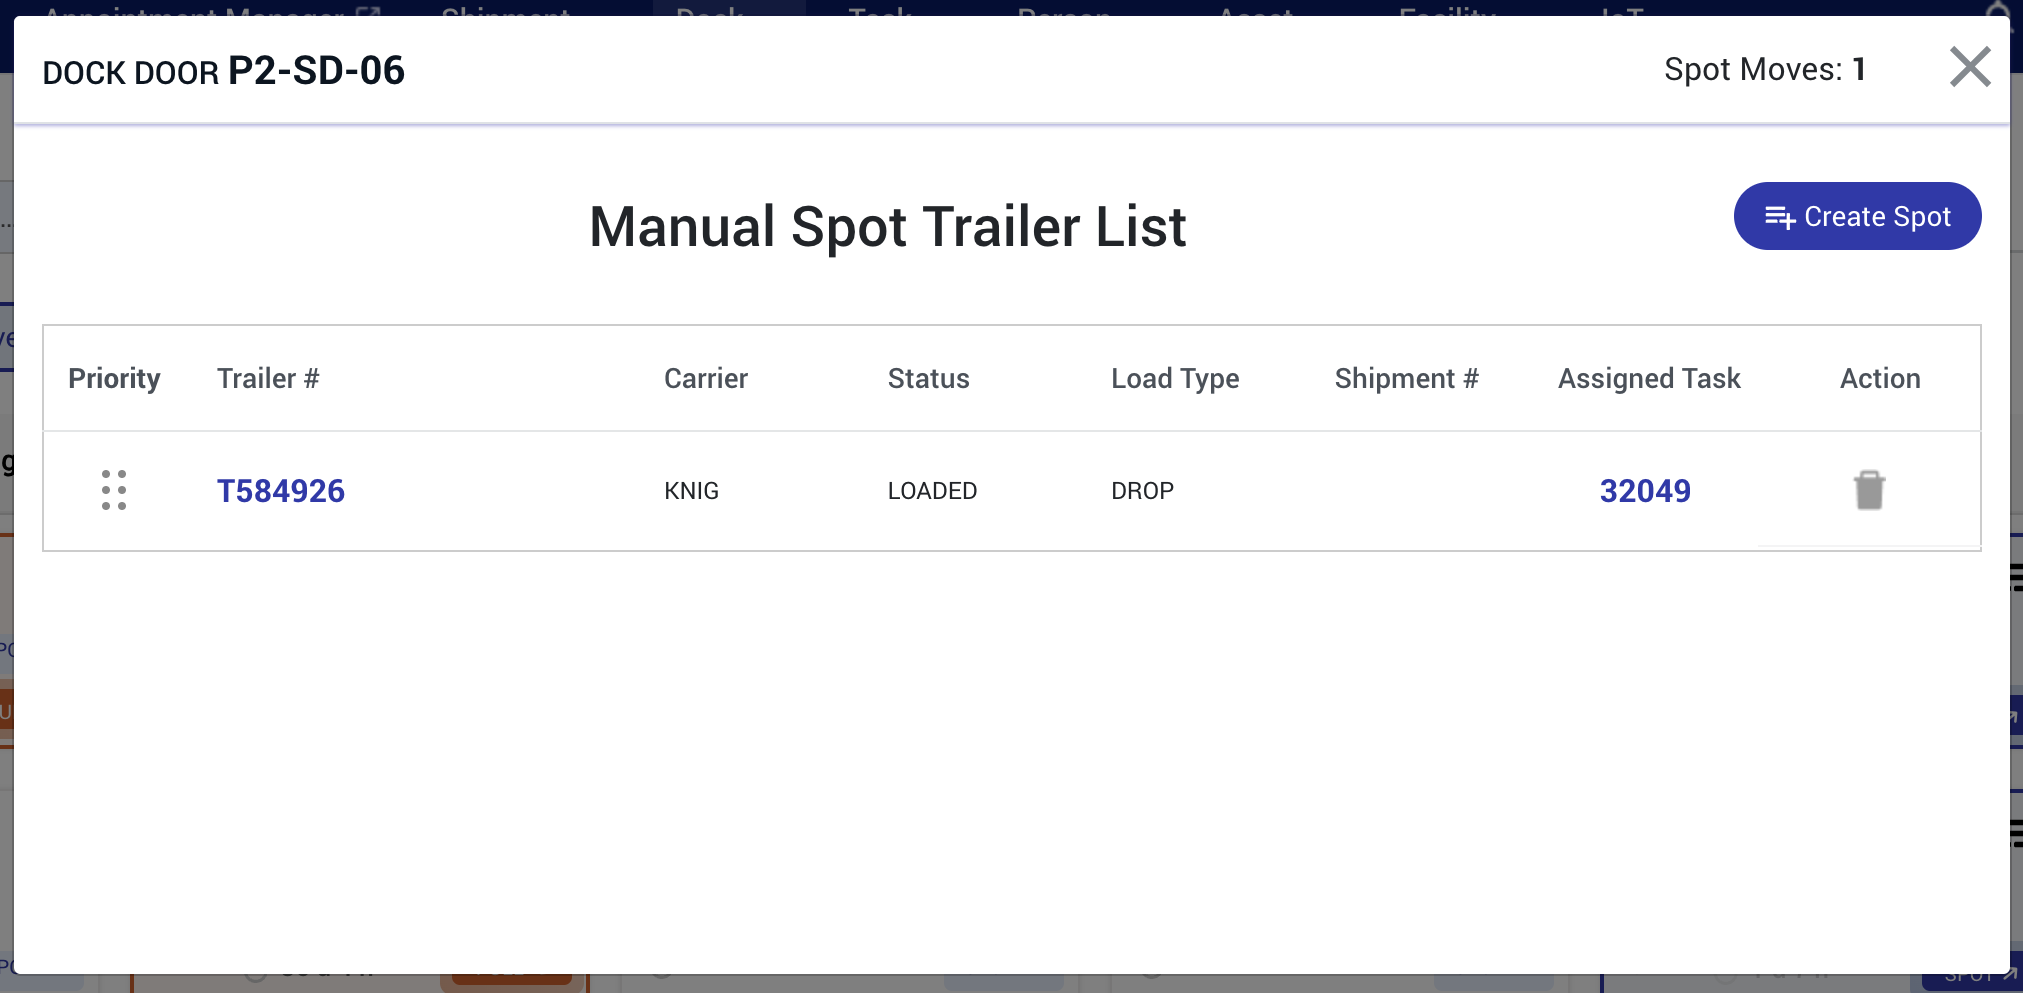Select the Shipment # column header
The width and height of the screenshot is (2023, 993).
[x=1406, y=378]
